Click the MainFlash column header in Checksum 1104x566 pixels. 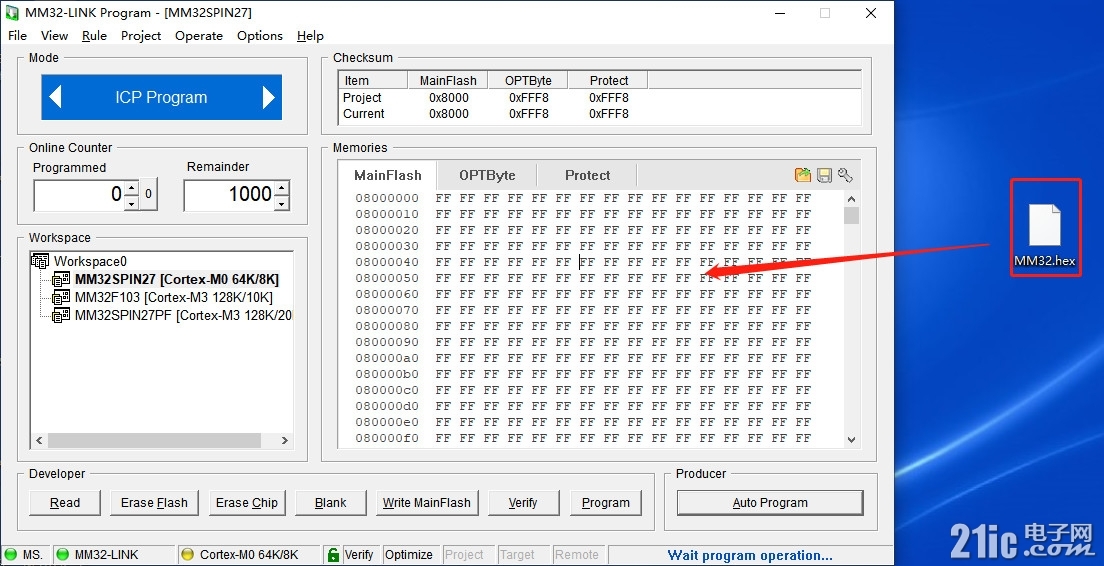(448, 80)
